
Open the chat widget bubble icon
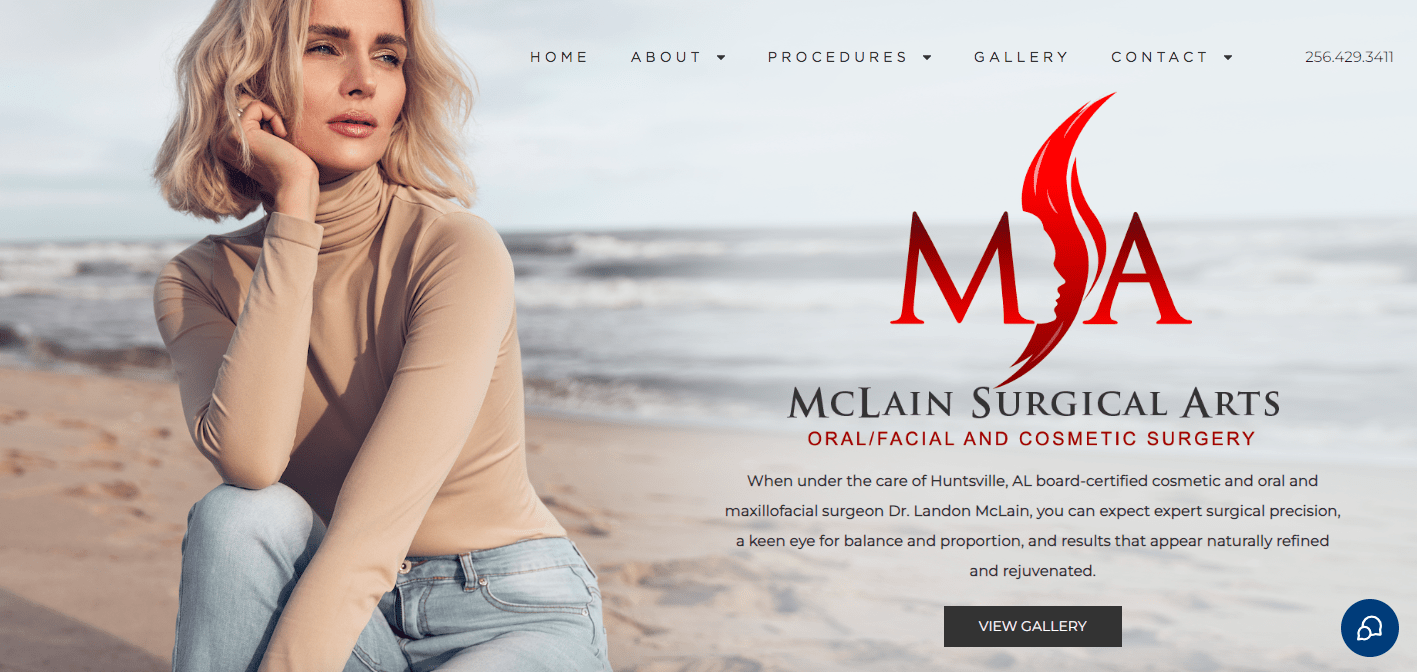click(1369, 628)
